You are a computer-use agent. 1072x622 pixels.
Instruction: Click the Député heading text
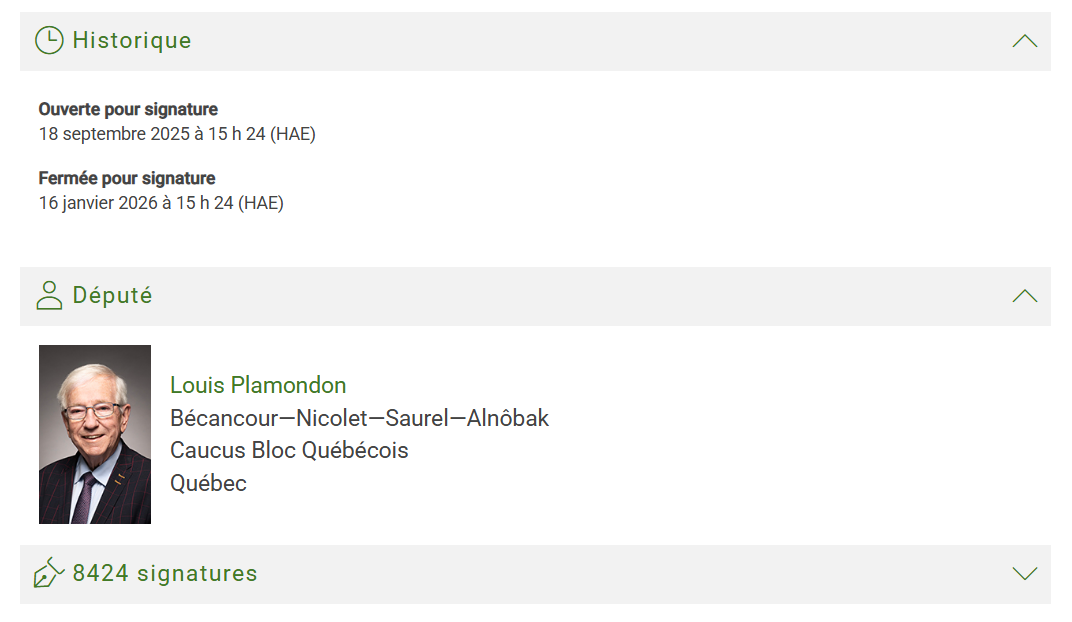(112, 296)
